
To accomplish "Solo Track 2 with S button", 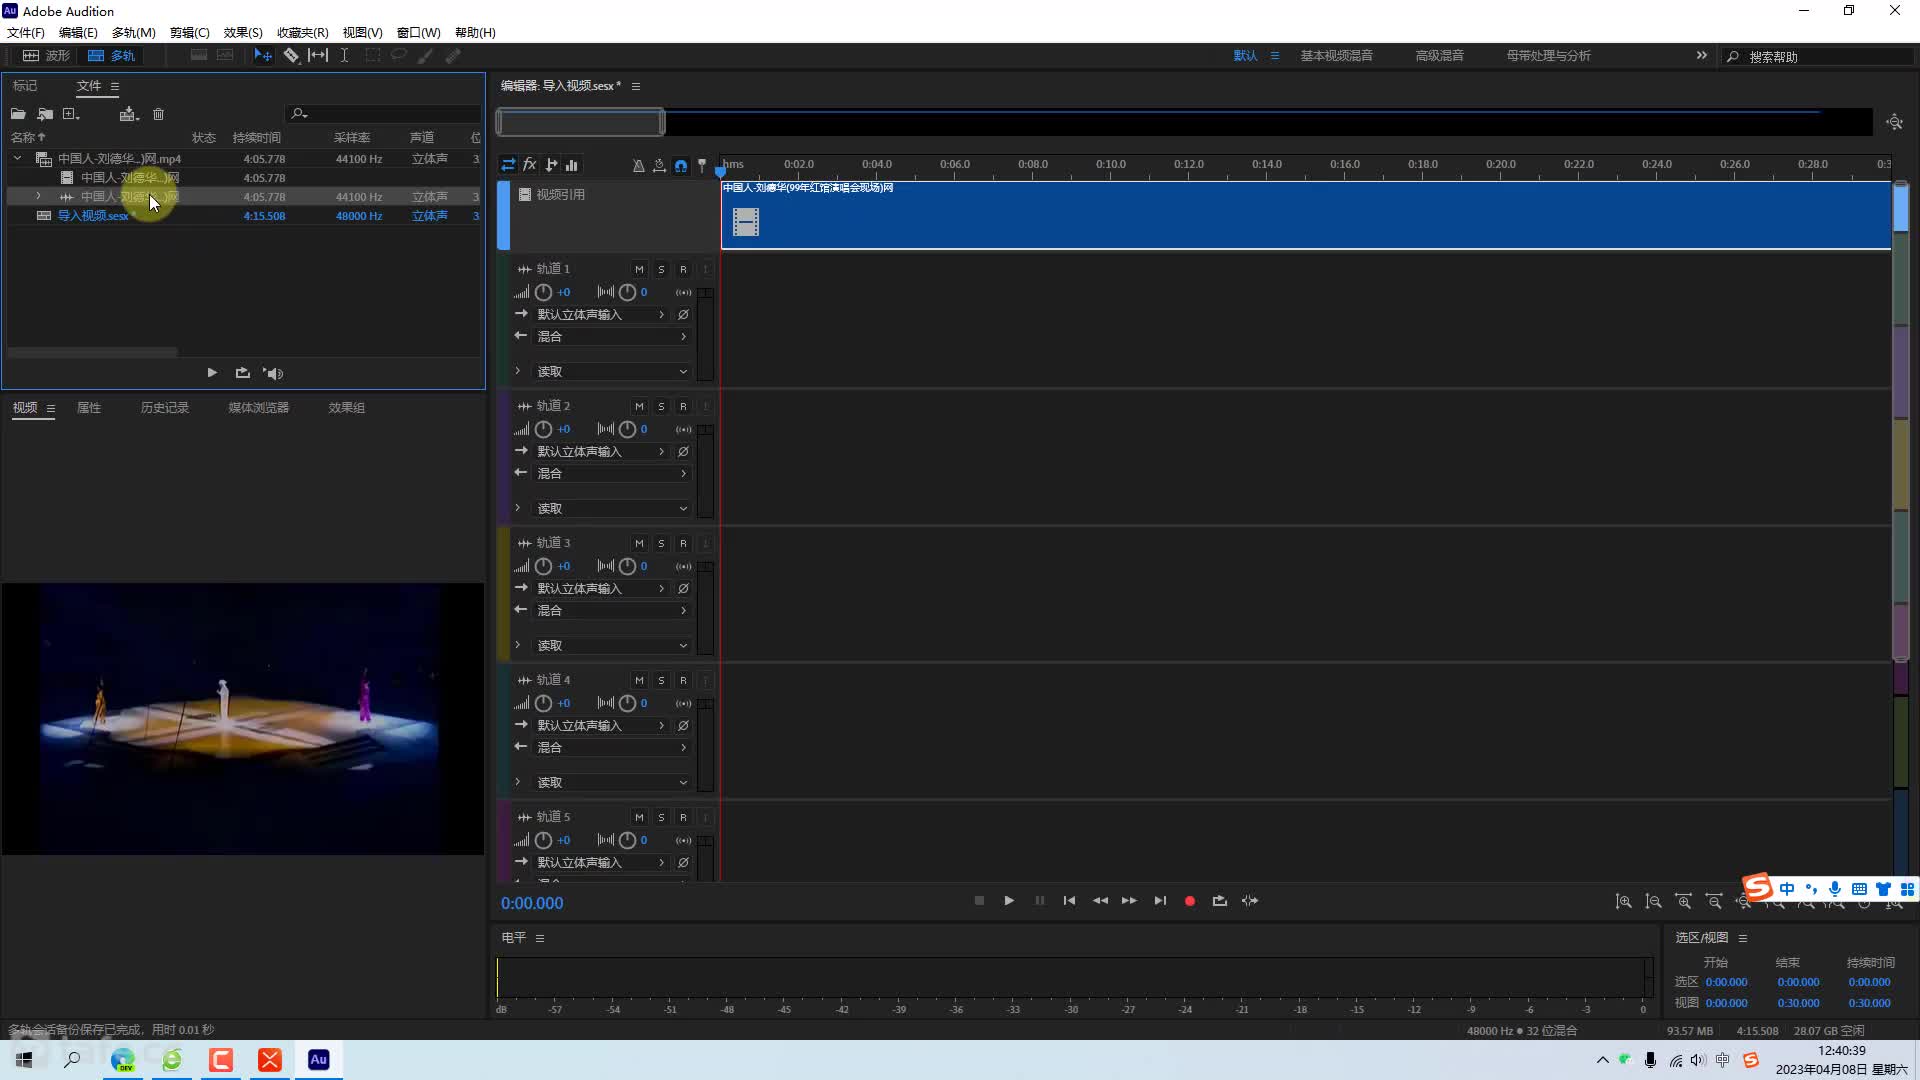I will tap(661, 406).
